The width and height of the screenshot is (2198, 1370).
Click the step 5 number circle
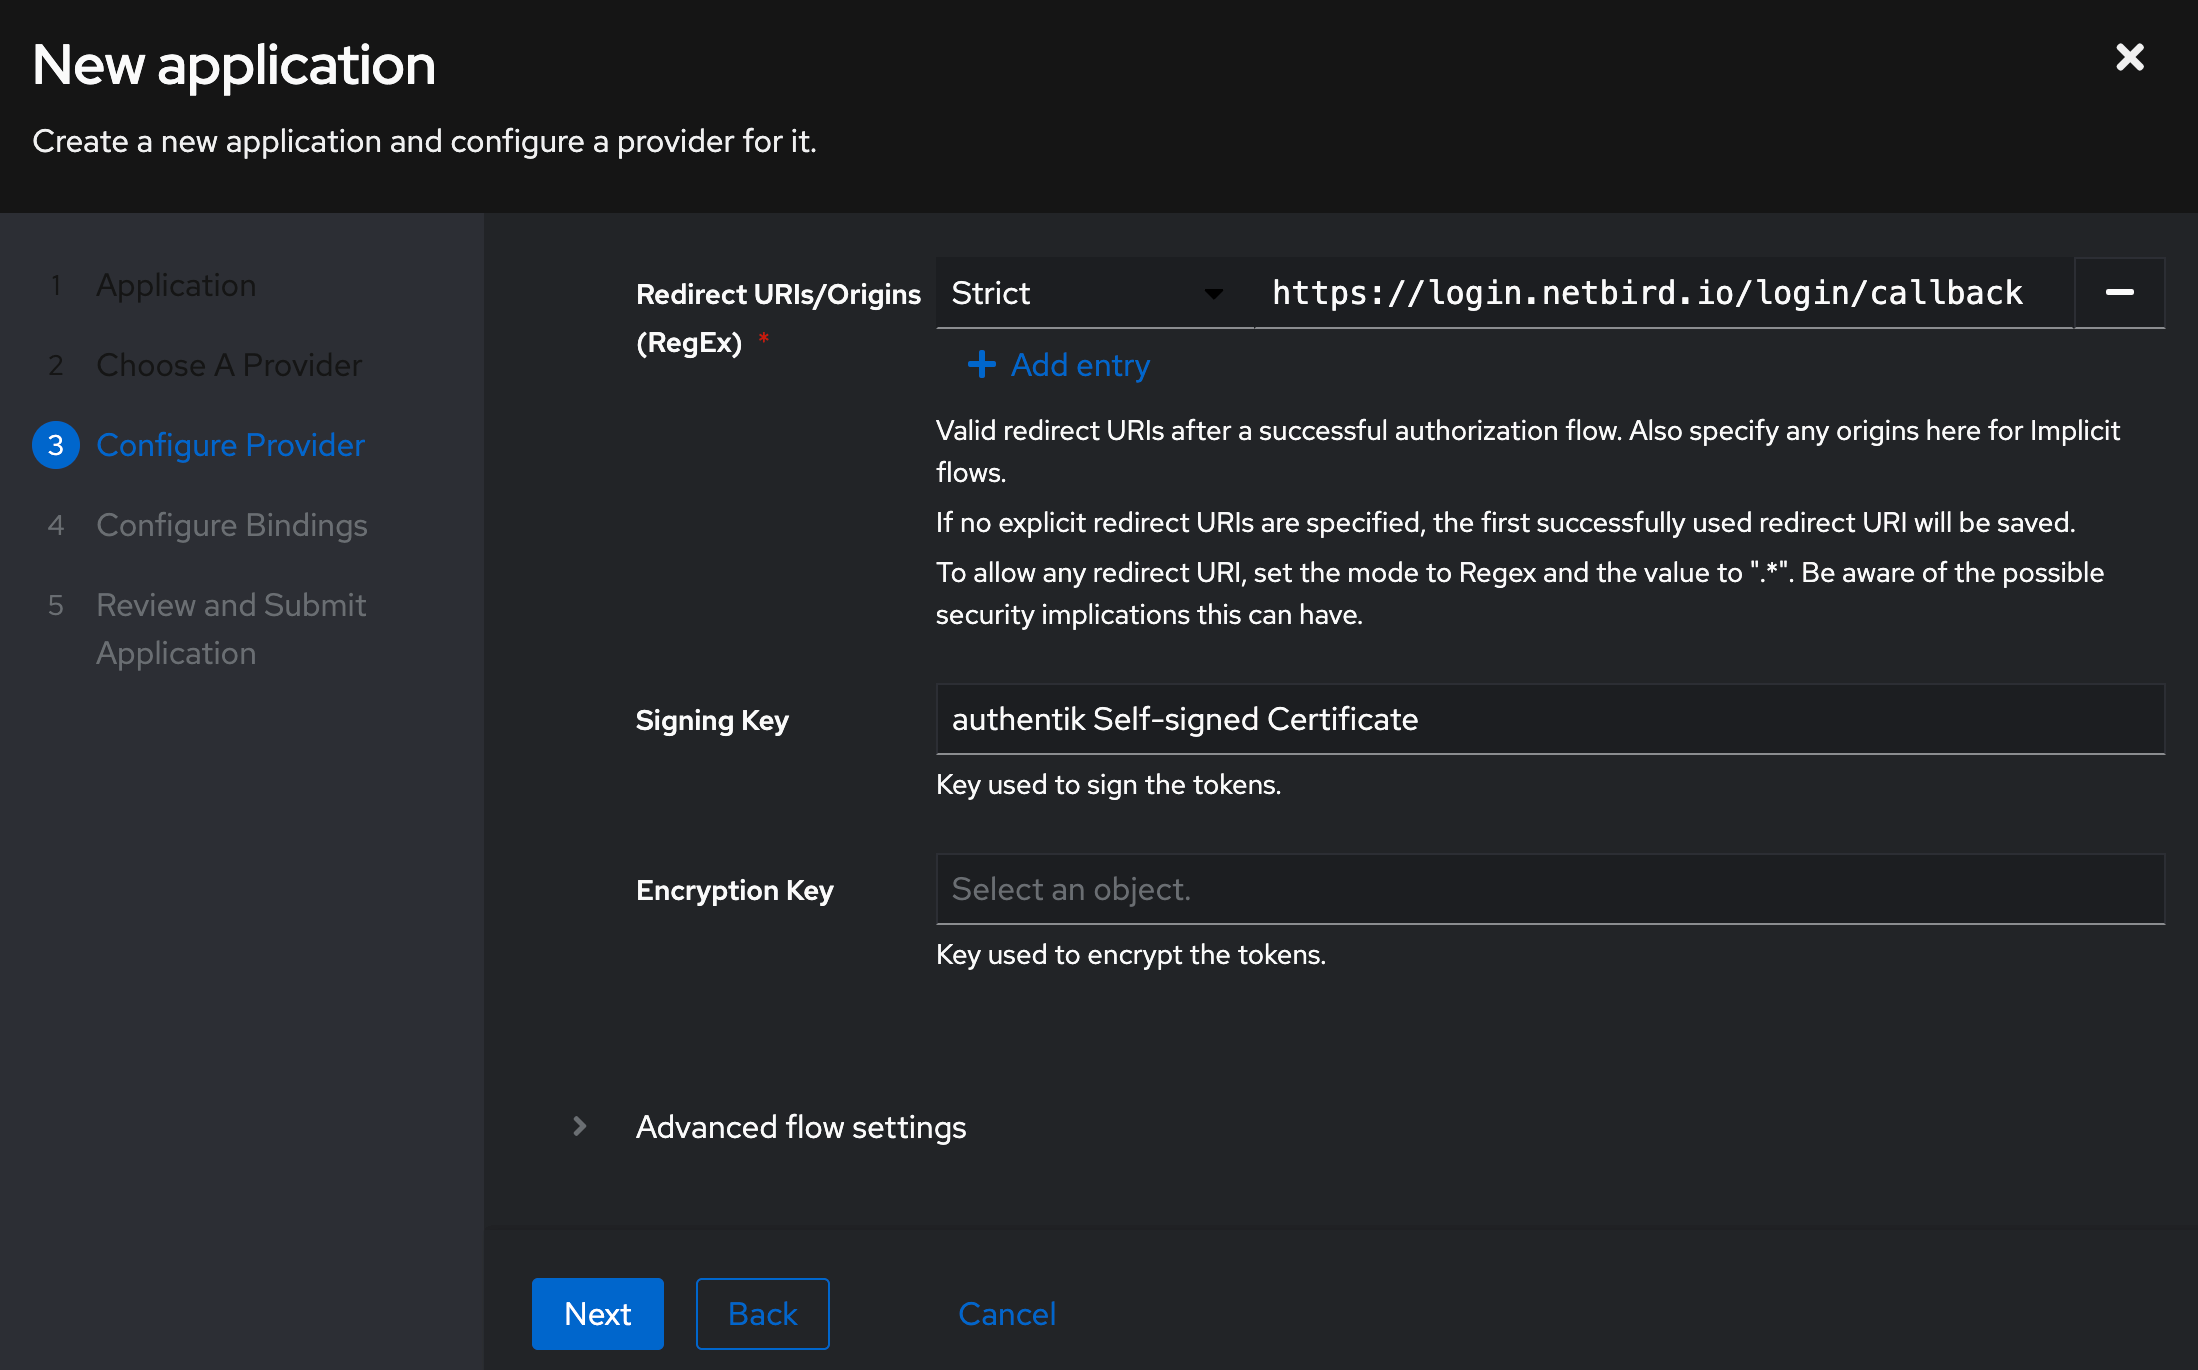tap(56, 605)
